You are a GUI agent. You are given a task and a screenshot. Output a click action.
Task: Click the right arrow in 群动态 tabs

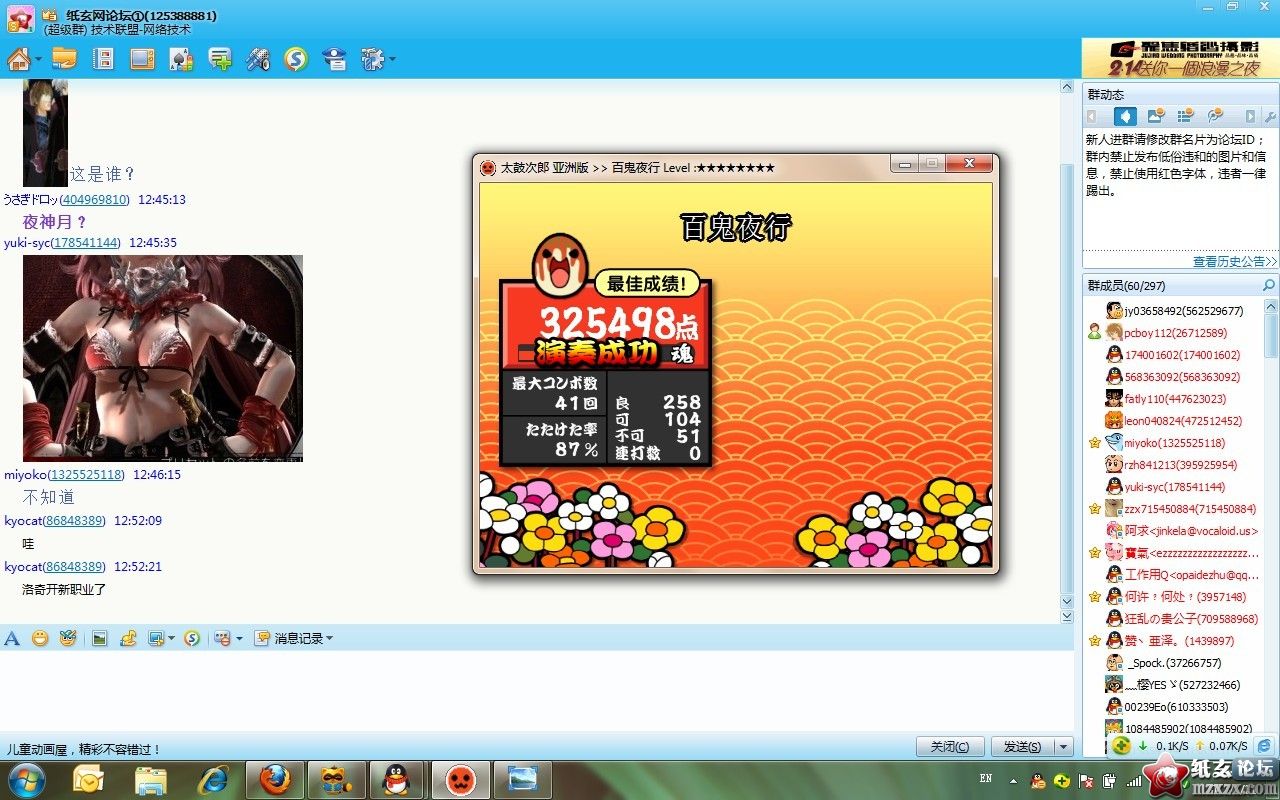tap(1250, 117)
